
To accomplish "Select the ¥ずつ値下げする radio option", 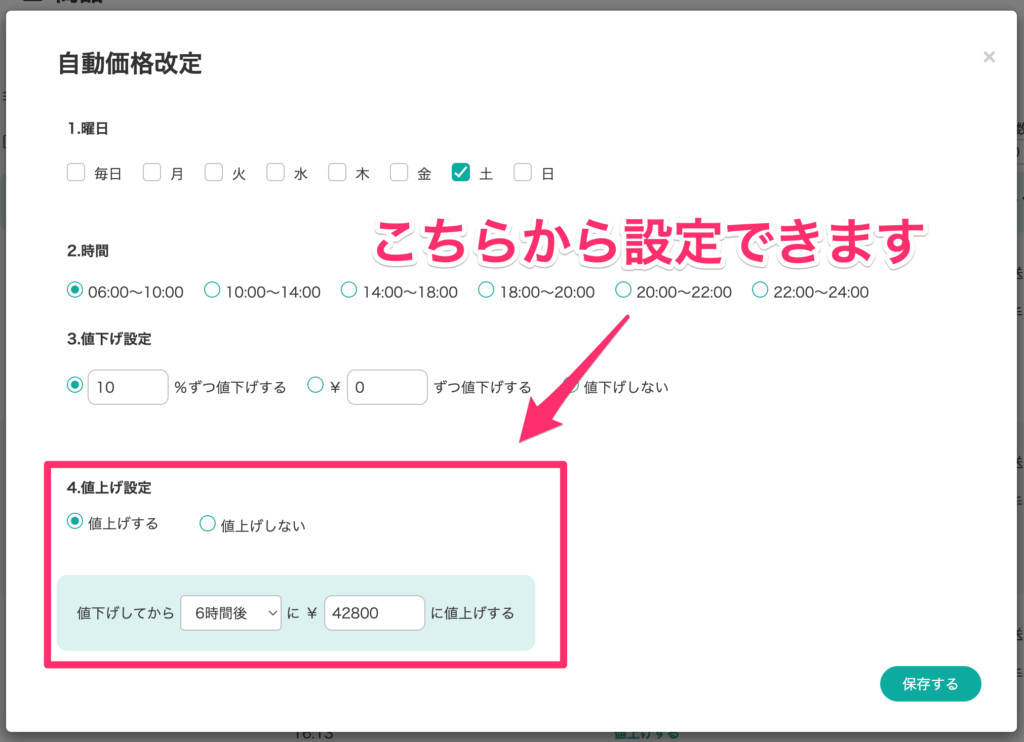I will [315, 385].
